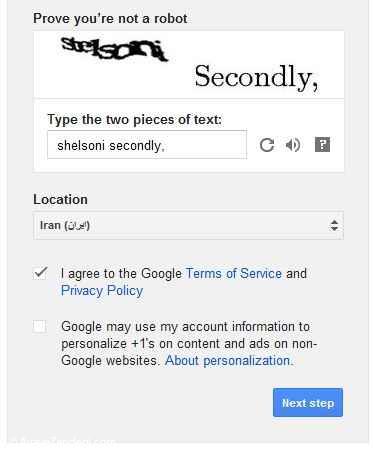Screen dimensions: 373x450
Task: Open captcha help via question mark icon
Action: [322, 145]
